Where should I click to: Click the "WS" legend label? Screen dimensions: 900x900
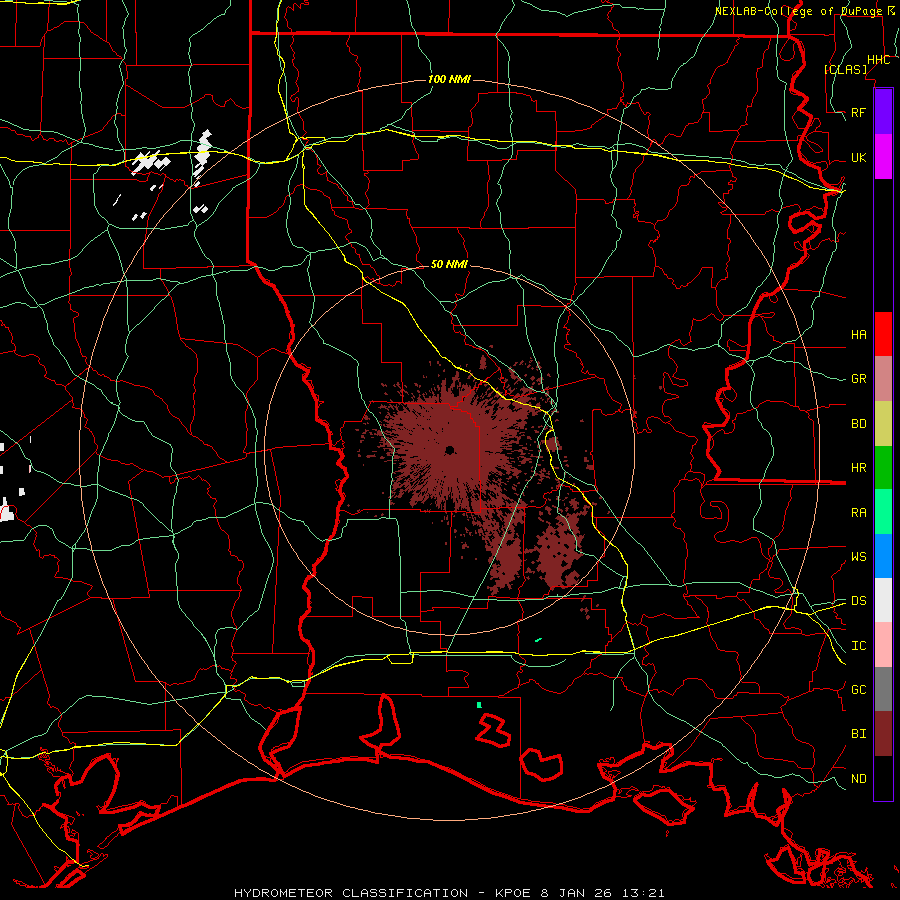[x=858, y=557]
